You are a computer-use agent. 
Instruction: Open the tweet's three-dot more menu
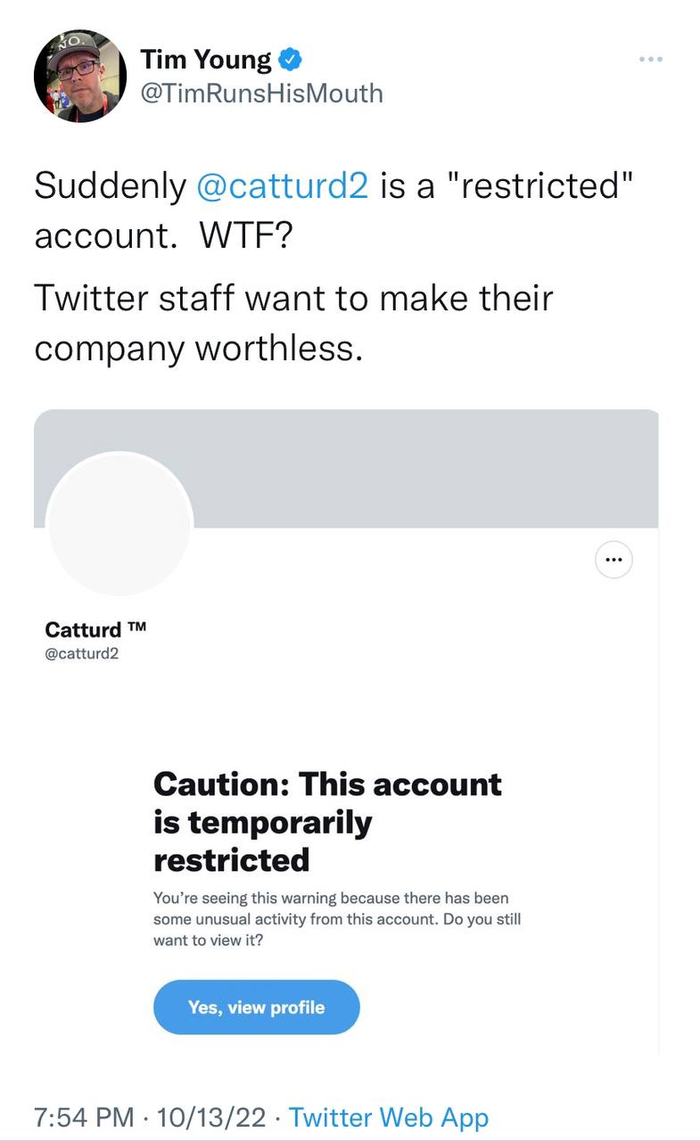[x=650, y=60]
